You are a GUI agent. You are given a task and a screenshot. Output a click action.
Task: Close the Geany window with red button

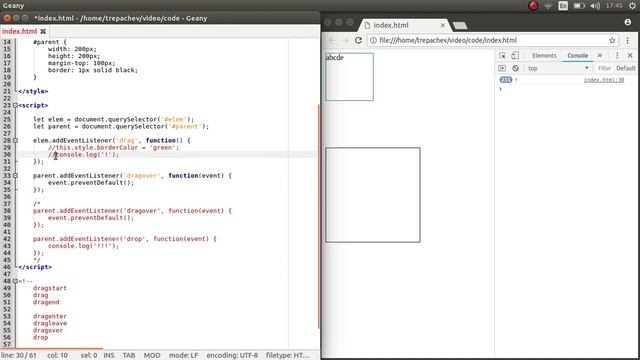(x=7, y=18)
